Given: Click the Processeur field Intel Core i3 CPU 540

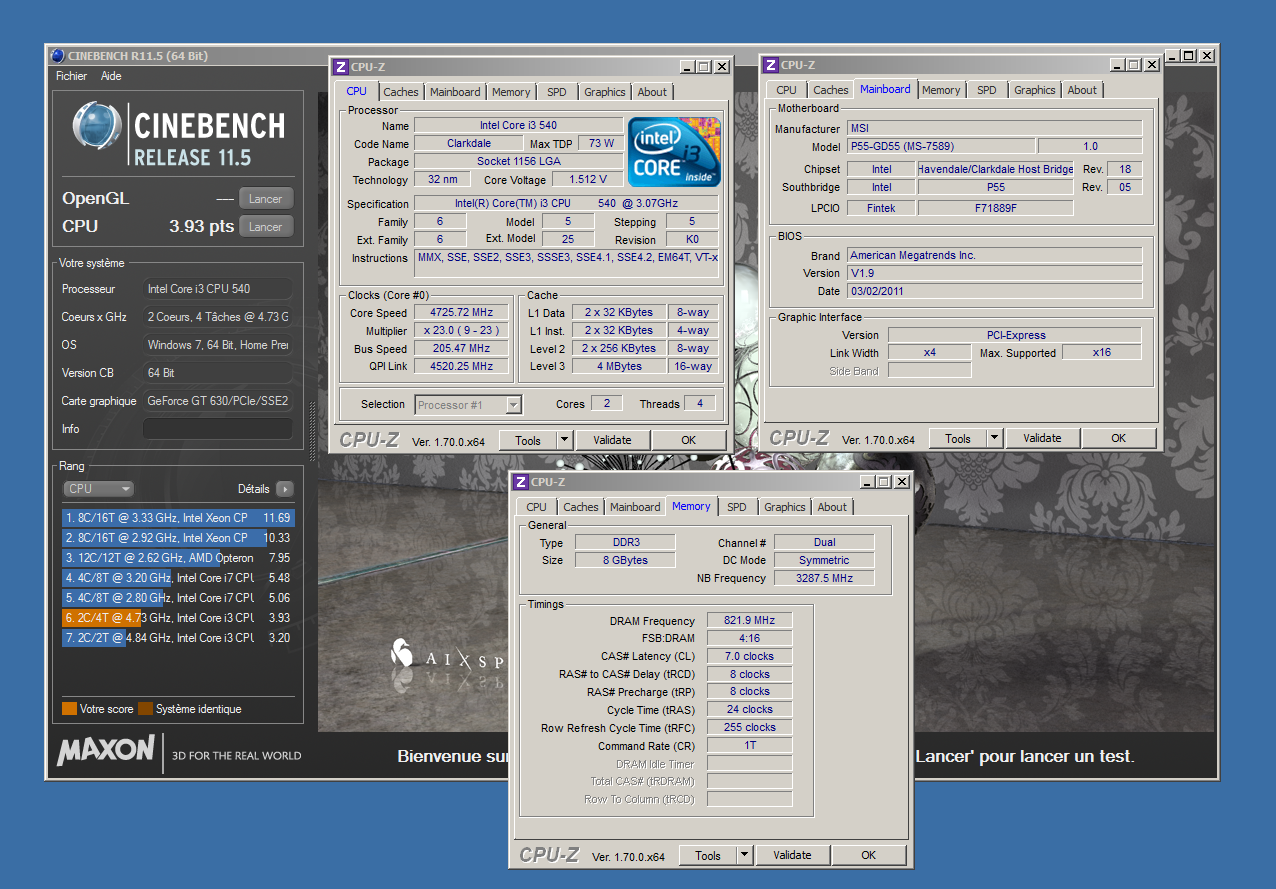Looking at the screenshot, I should (218, 289).
